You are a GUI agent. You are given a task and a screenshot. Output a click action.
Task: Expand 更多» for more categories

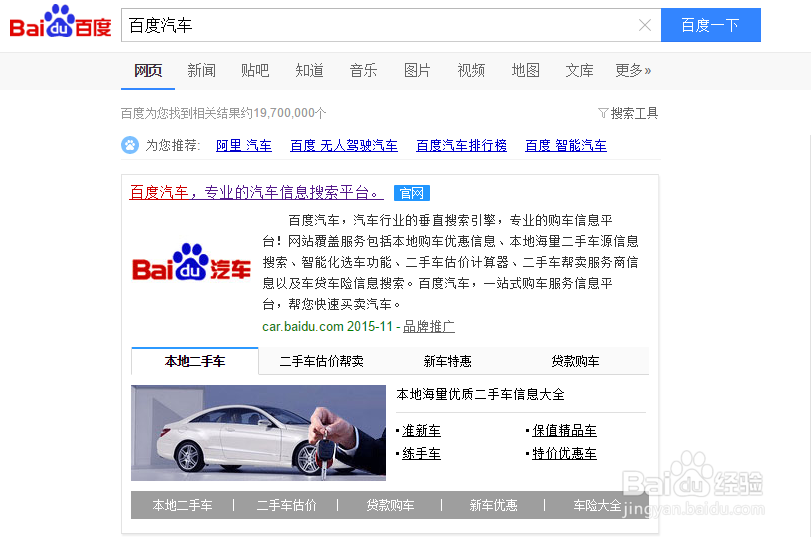pyautogui.click(x=633, y=70)
